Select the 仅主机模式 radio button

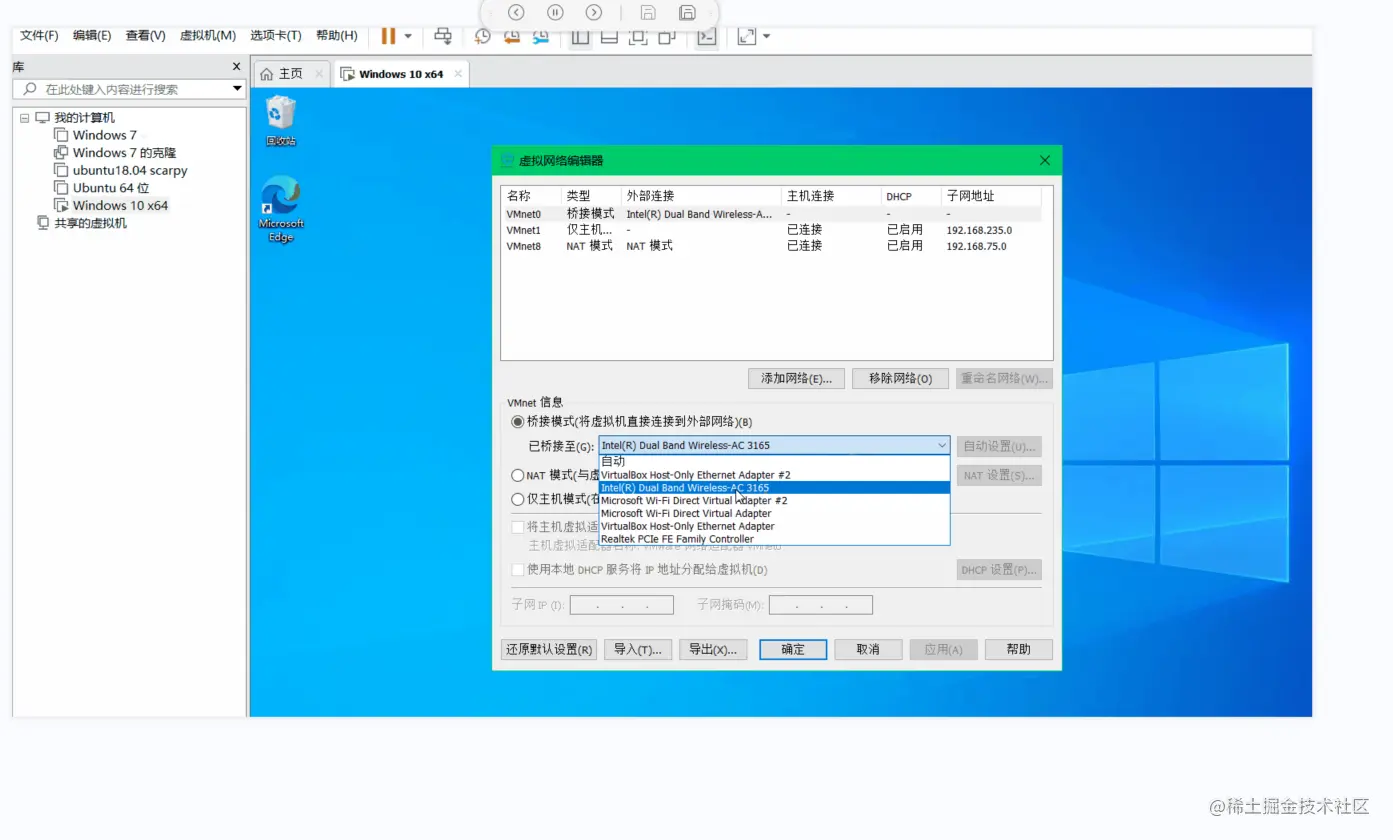[x=518, y=499]
